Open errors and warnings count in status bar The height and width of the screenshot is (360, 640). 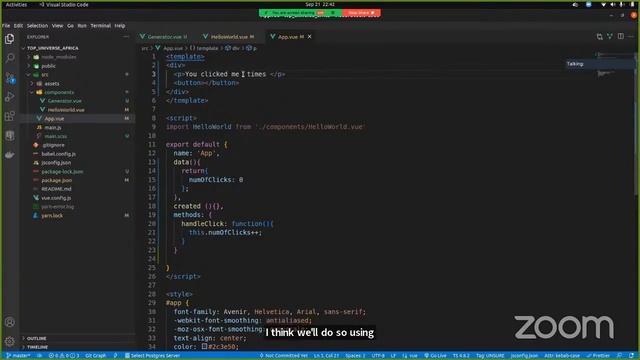pyautogui.click(x=64, y=356)
